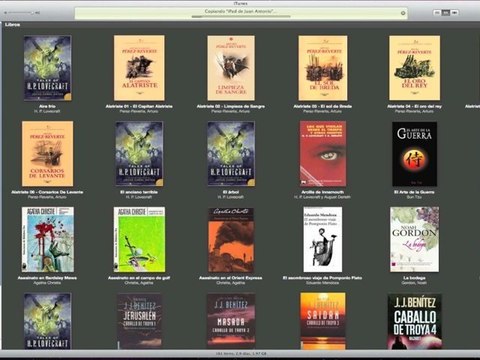
Task: Click title "Asesinato en el campo de golf"
Action: click(139, 278)
